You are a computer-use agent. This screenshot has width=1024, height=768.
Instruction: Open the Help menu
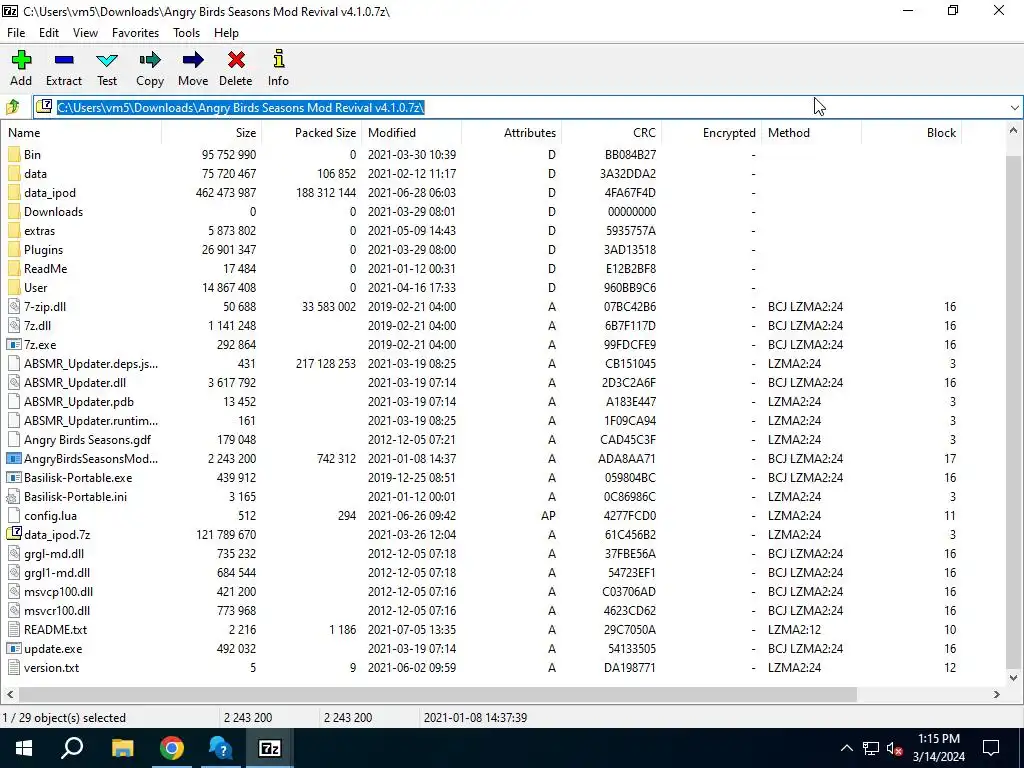(226, 33)
